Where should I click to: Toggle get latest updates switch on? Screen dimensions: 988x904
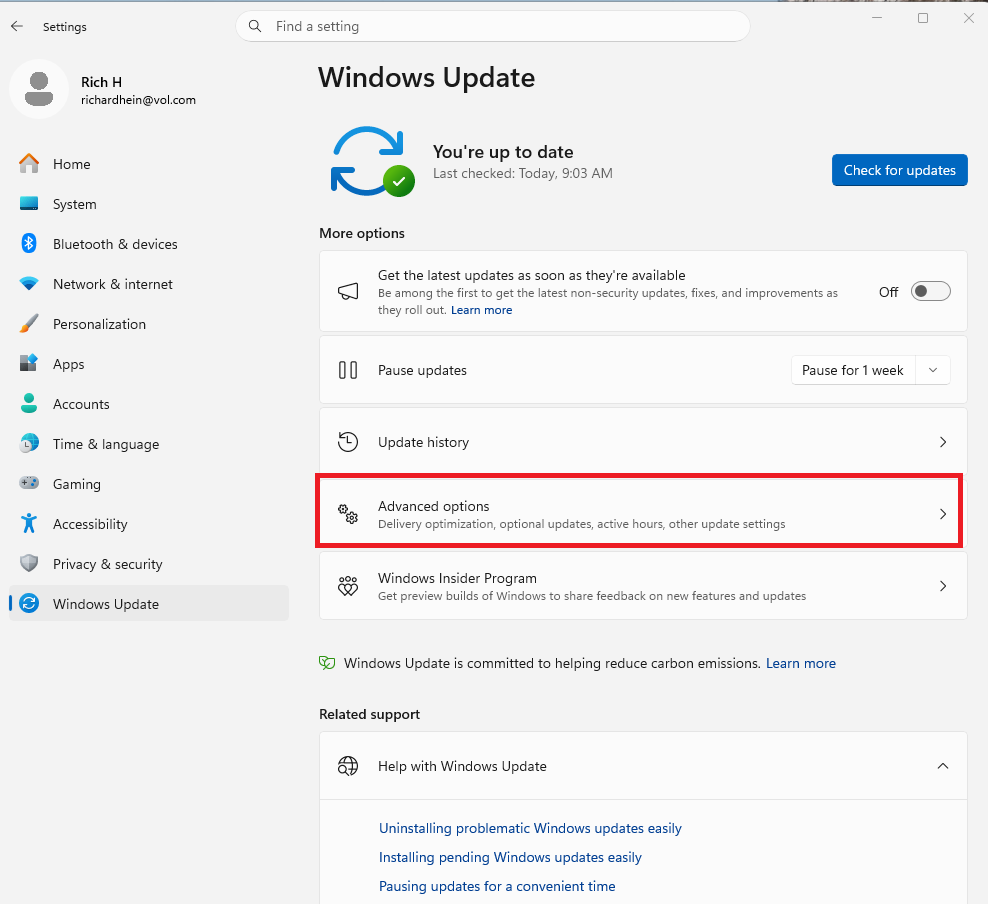tap(931, 291)
